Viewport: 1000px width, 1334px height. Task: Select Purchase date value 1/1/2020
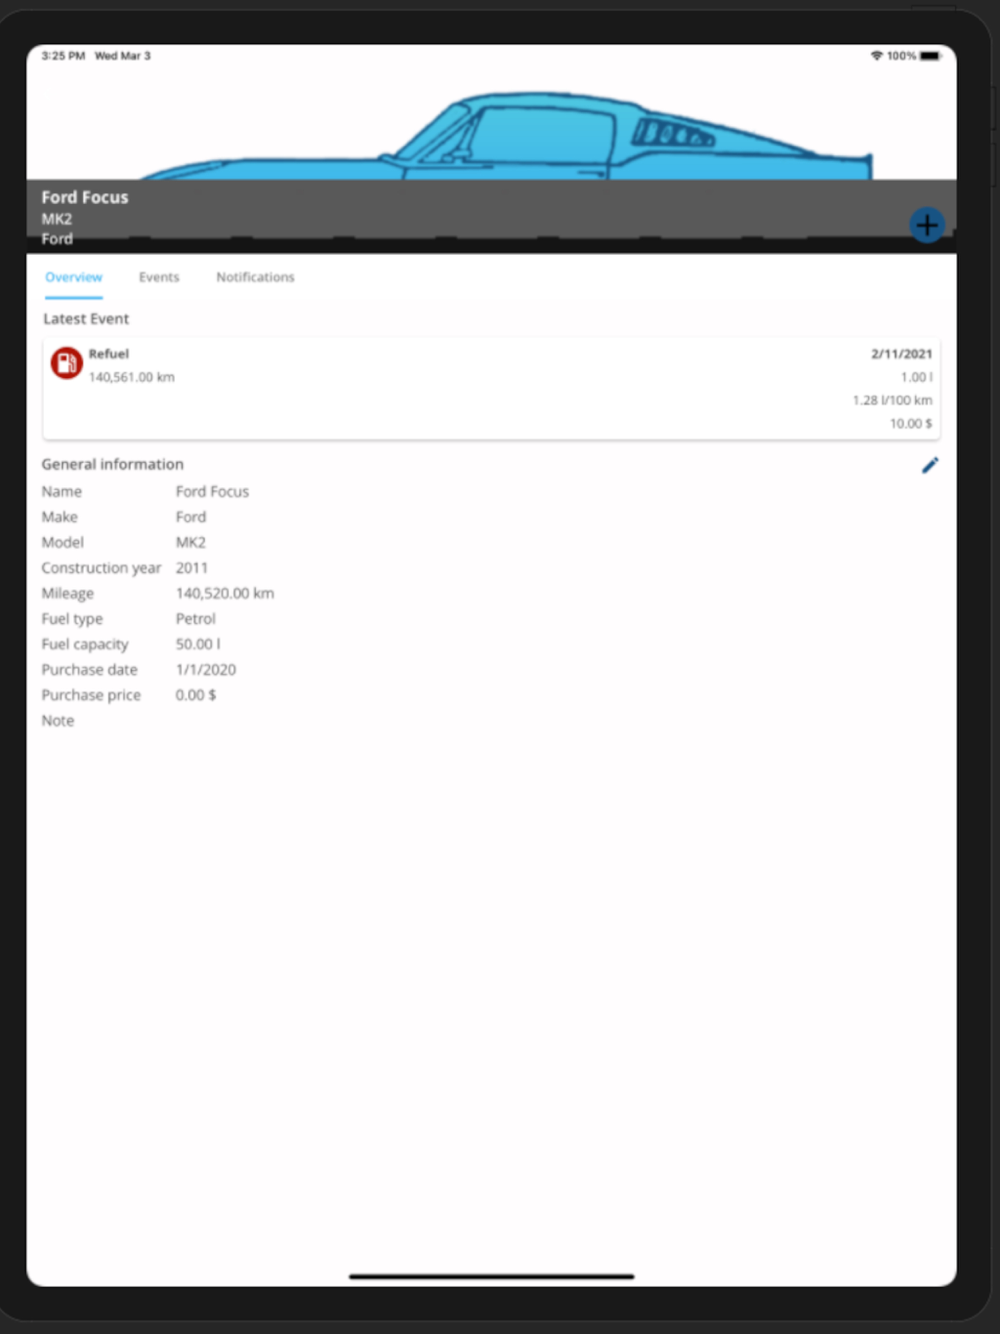(x=205, y=670)
